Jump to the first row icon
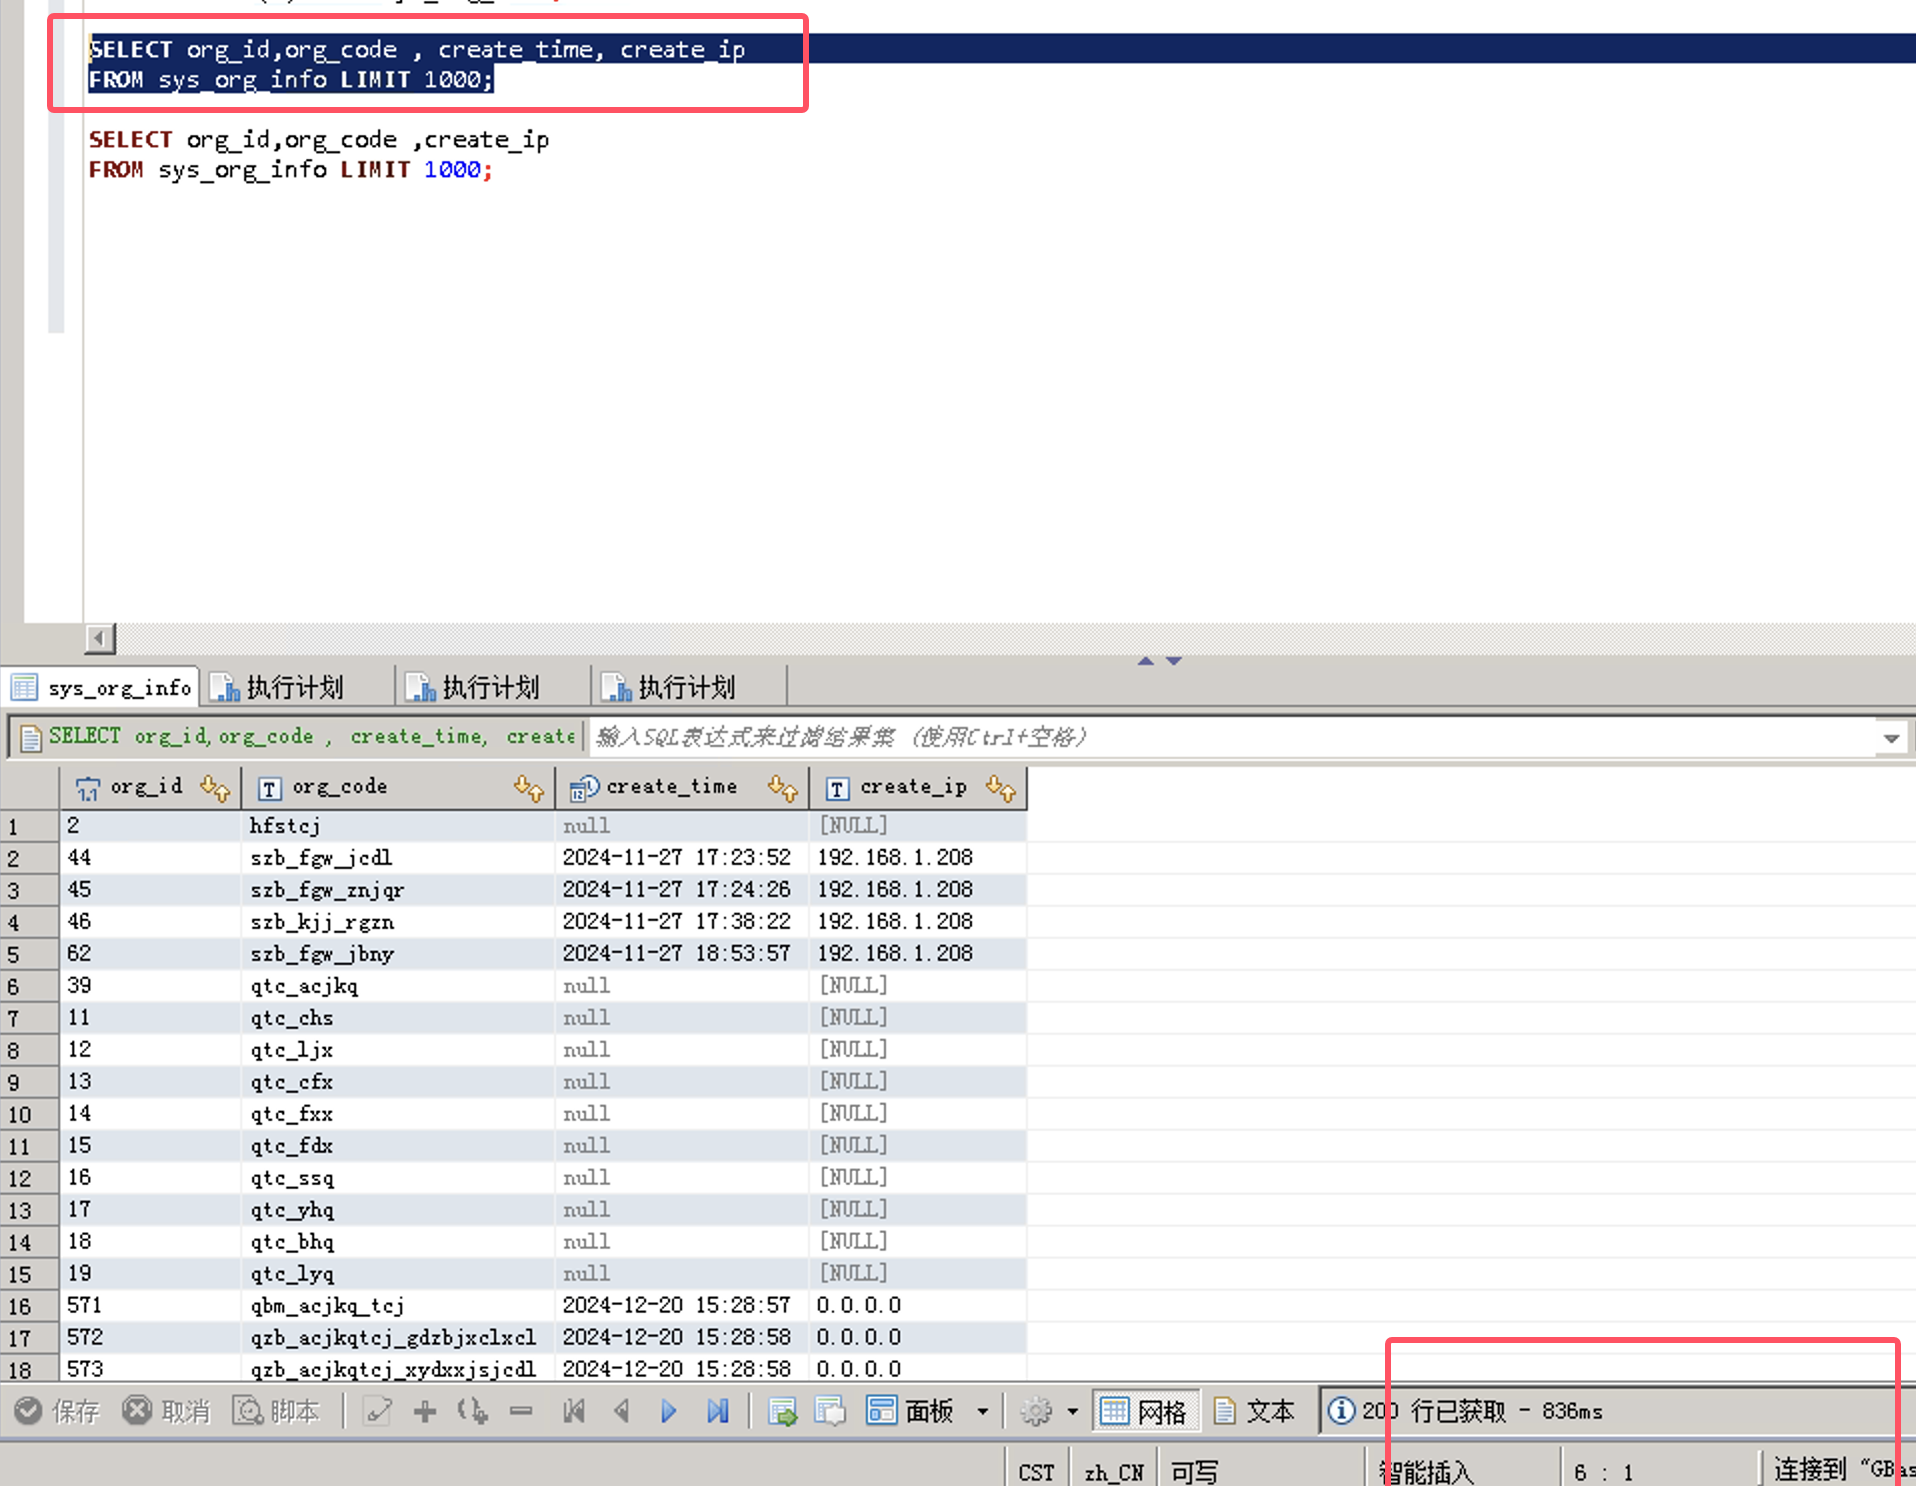The image size is (1916, 1486). pyautogui.click(x=574, y=1411)
